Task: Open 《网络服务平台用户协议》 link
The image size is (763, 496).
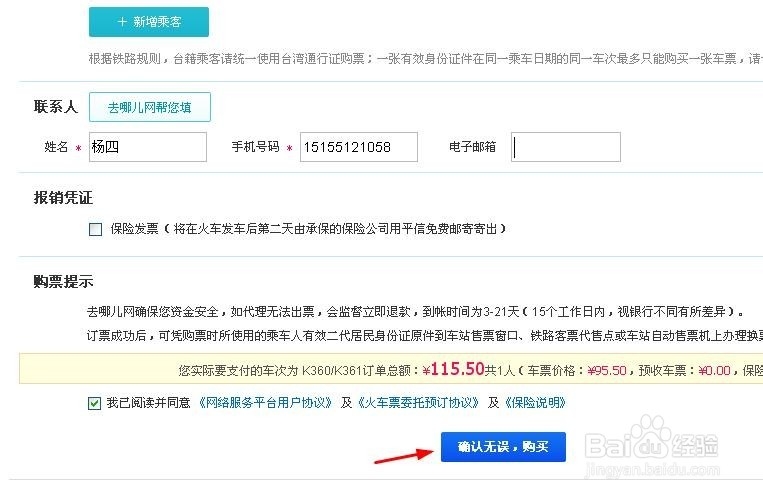Action: pos(265,403)
